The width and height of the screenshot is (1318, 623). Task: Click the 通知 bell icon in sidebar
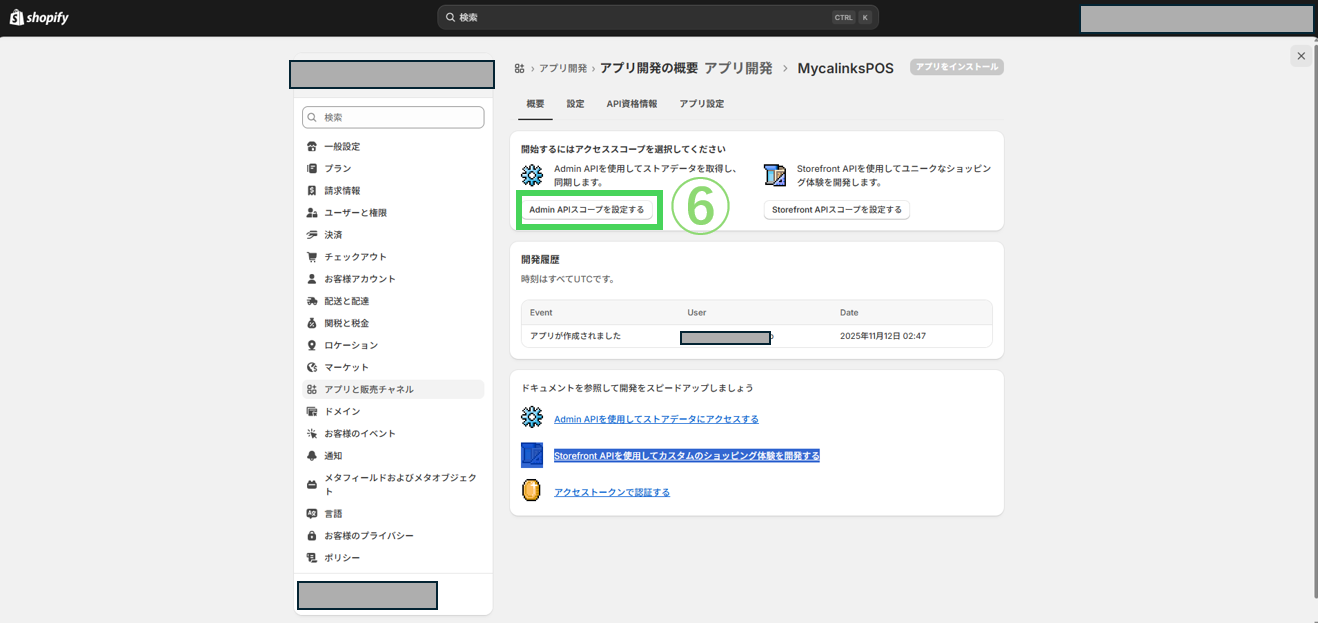[312, 456]
